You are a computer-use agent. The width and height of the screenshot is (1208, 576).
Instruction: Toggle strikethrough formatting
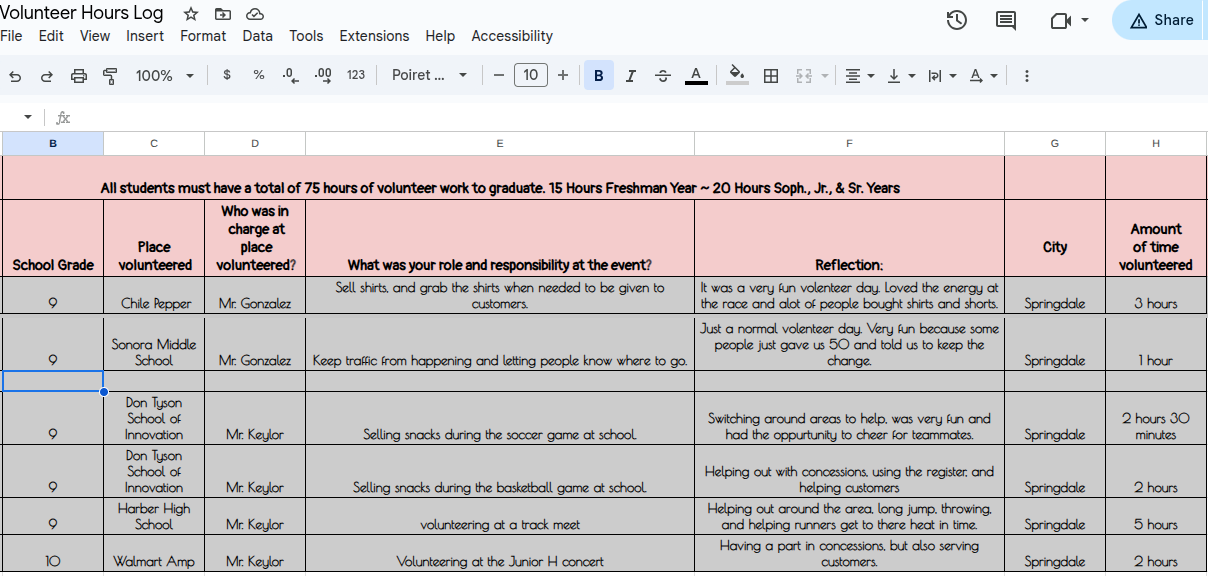pyautogui.click(x=663, y=75)
